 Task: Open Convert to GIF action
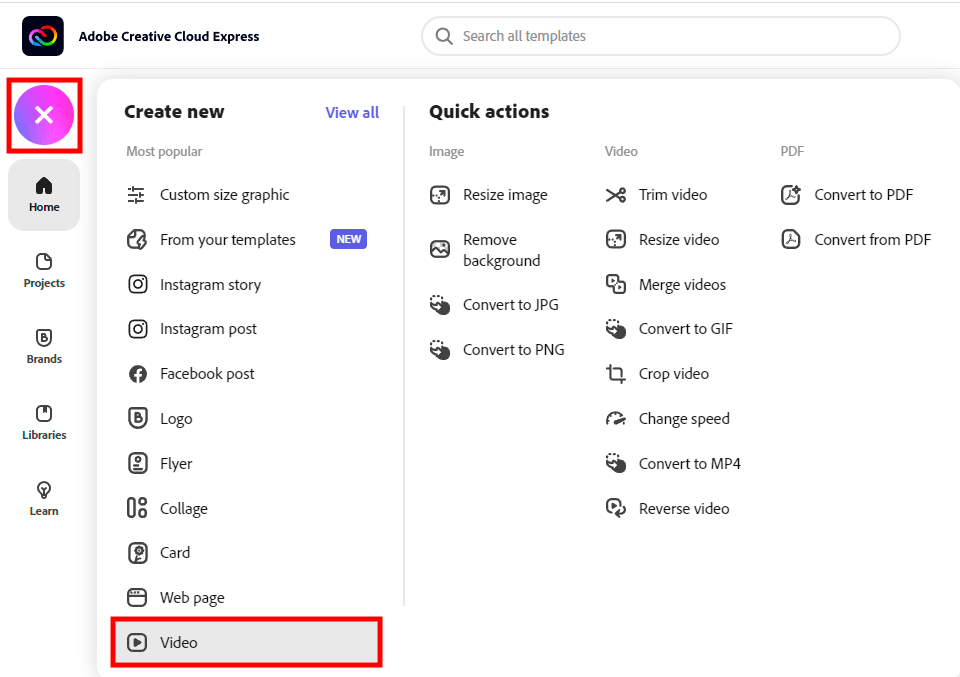pyautogui.click(x=686, y=329)
